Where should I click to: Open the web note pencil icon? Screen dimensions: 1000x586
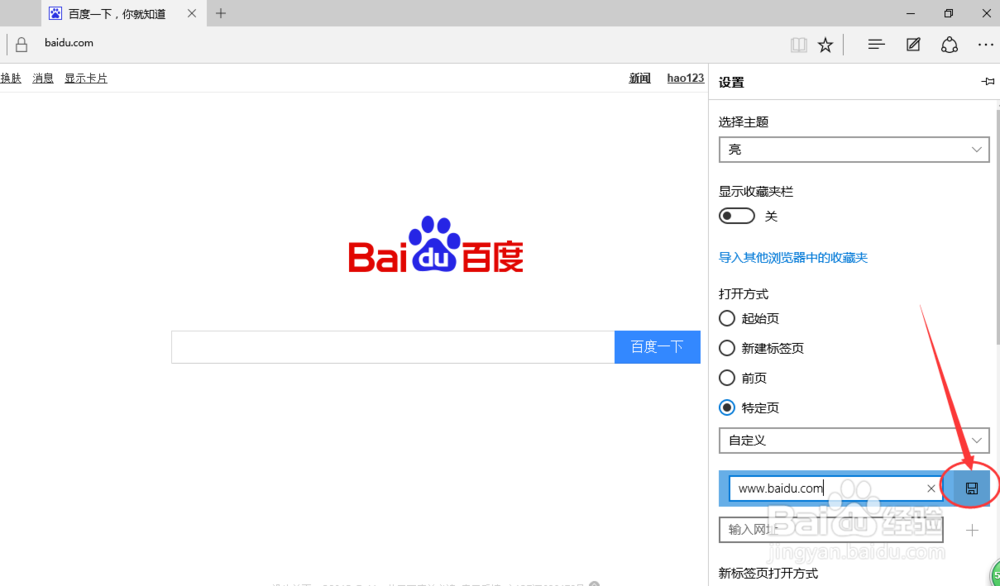pyautogui.click(x=913, y=44)
